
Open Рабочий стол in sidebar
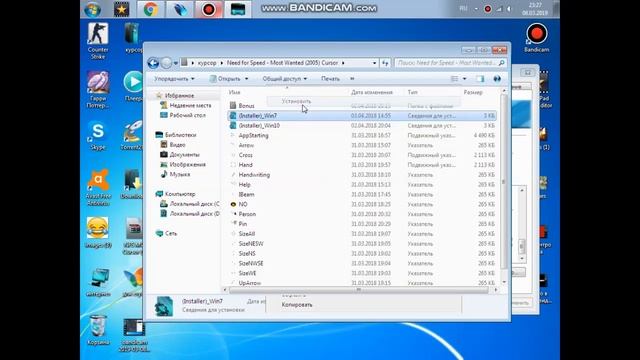tap(187, 115)
